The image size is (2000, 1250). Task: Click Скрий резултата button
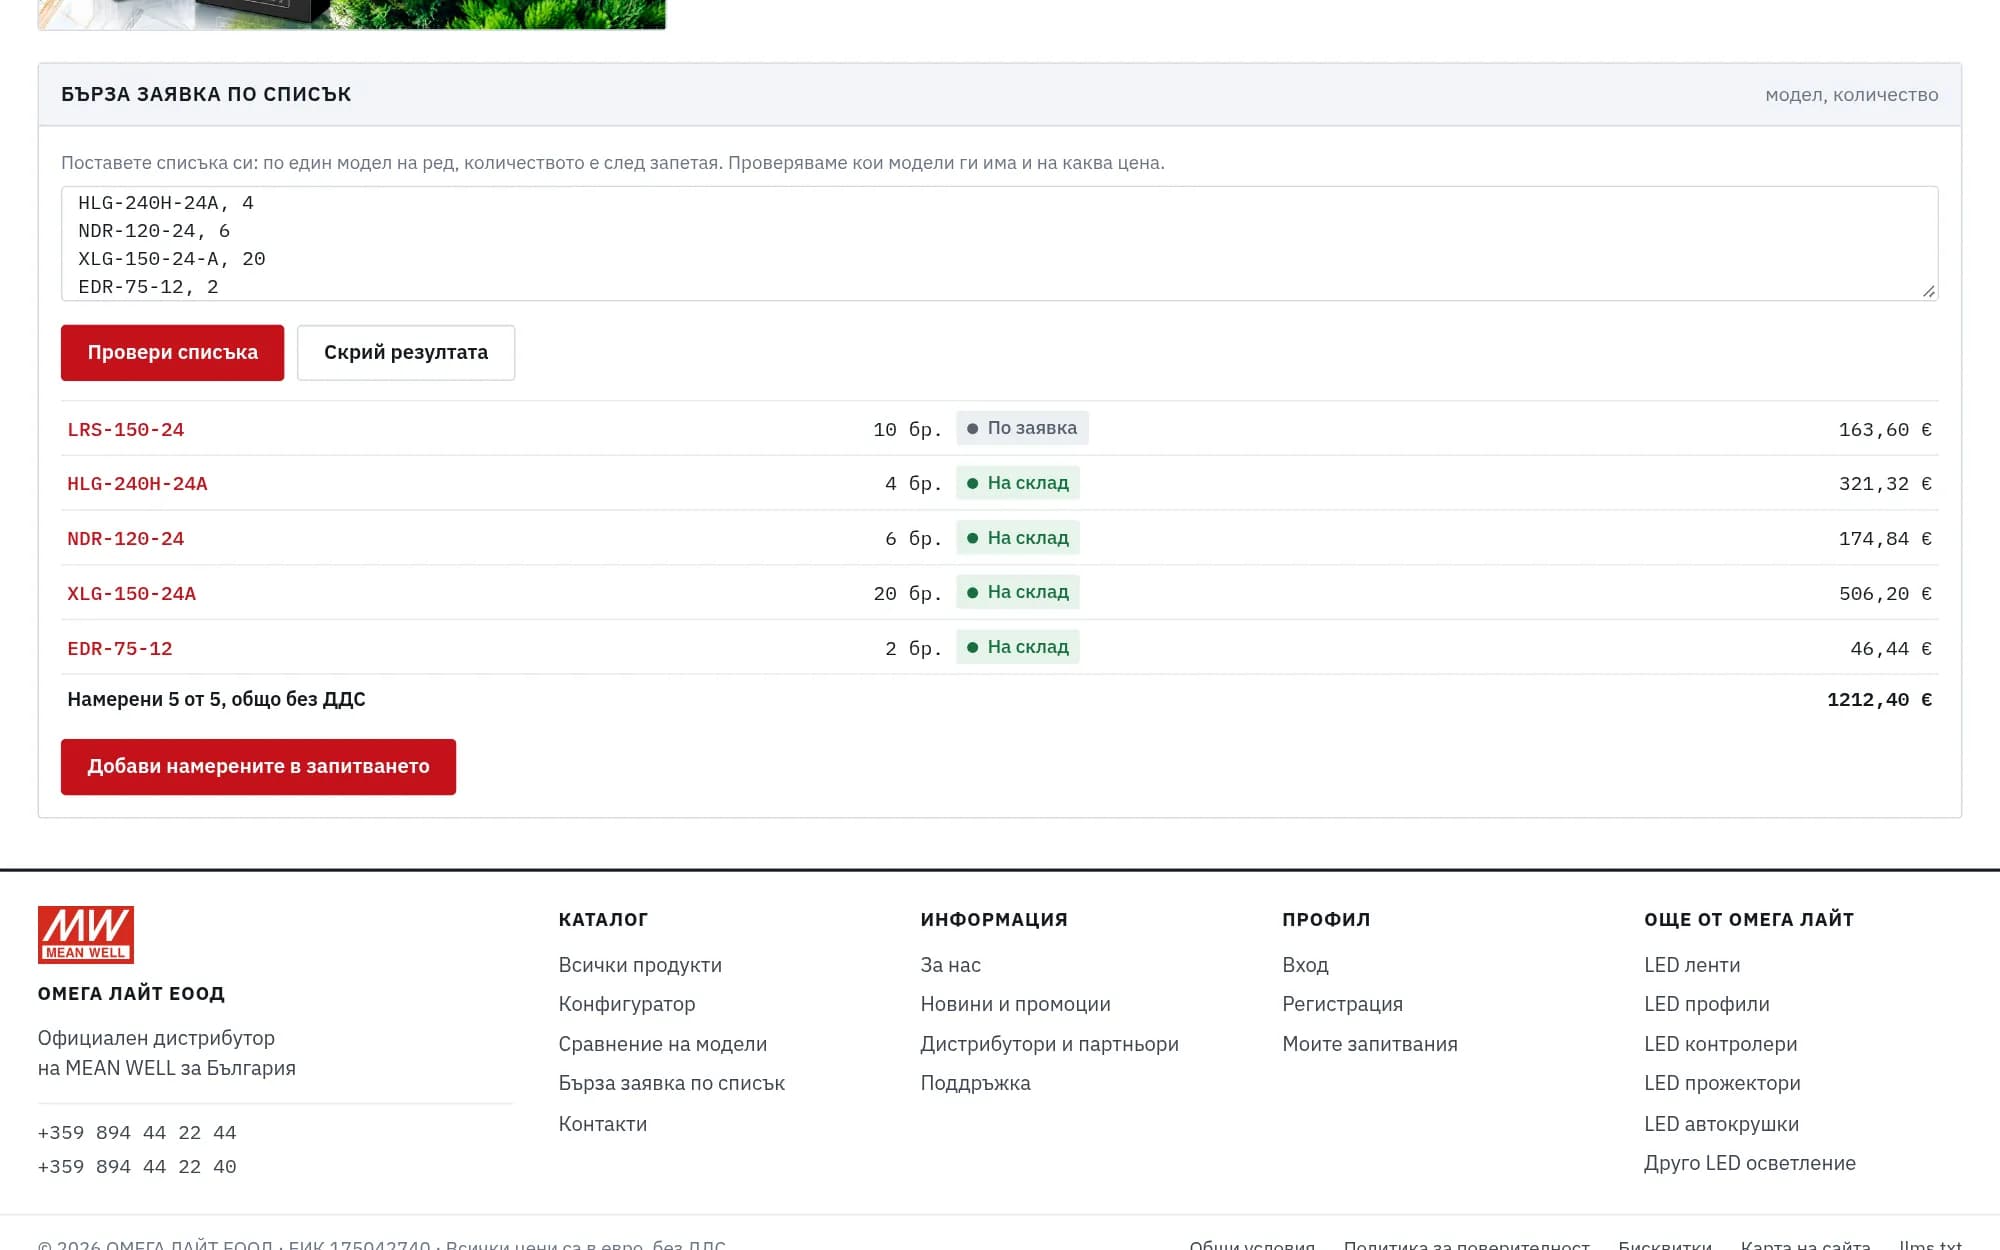point(406,352)
